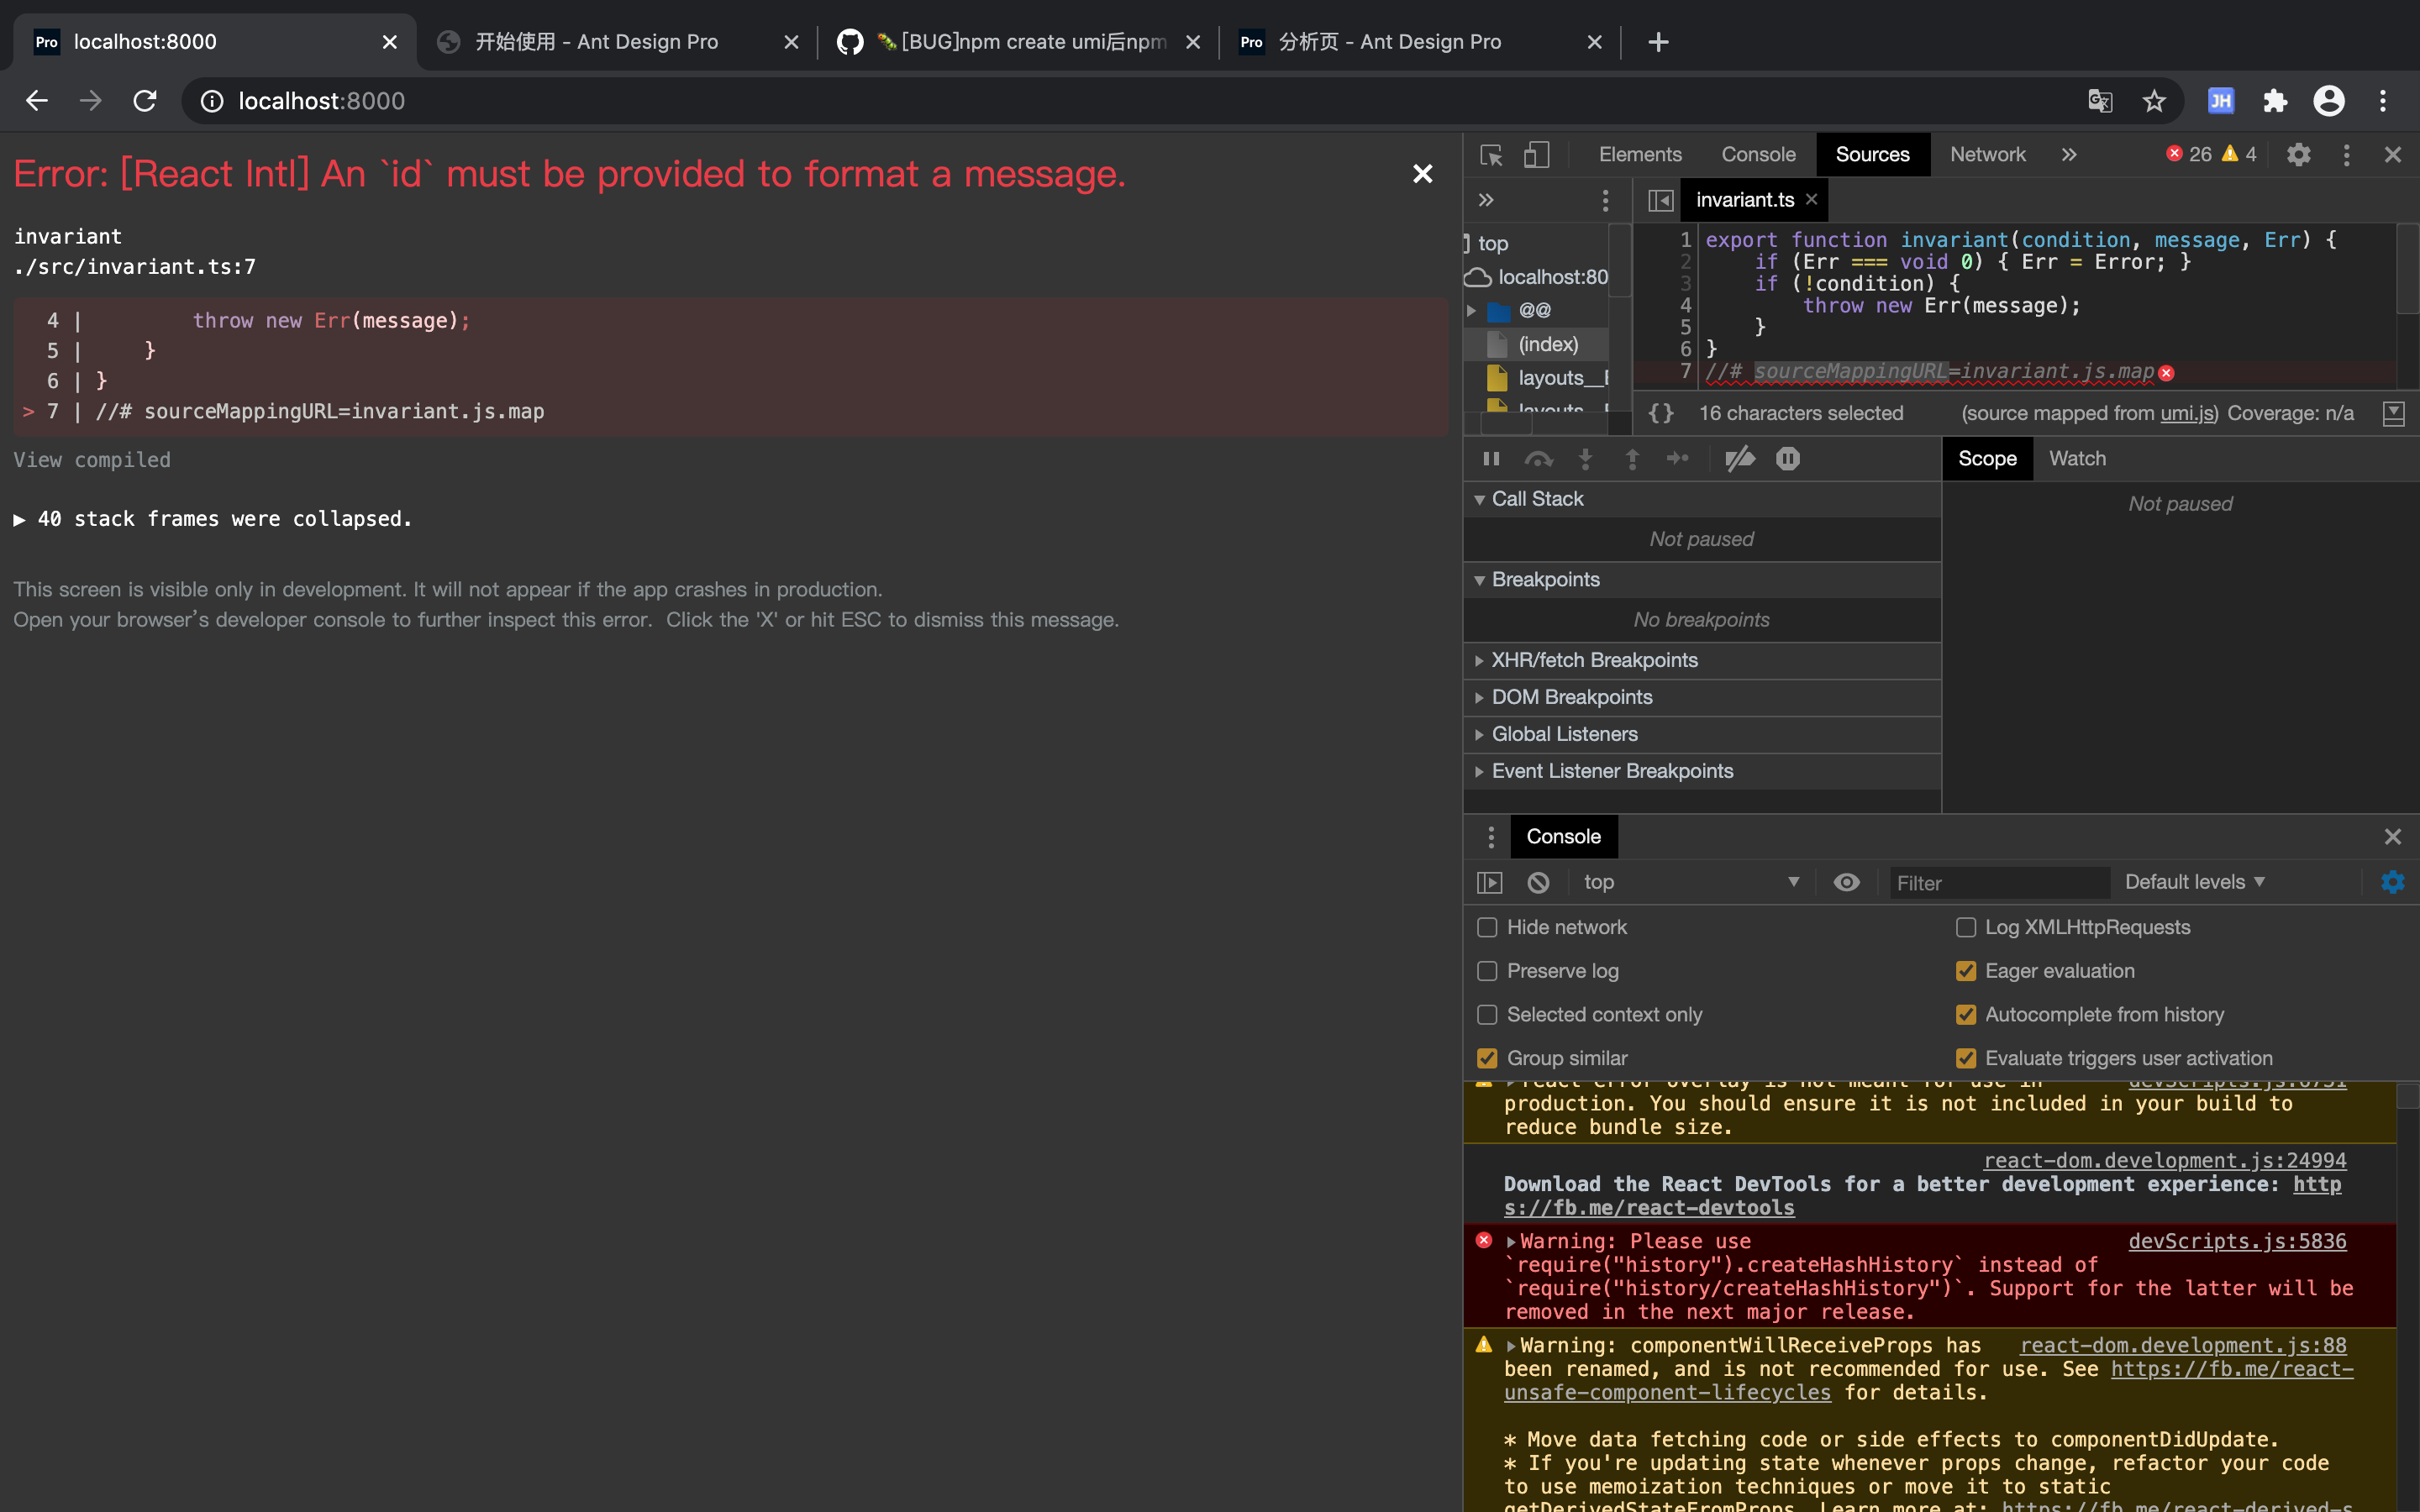Image resolution: width=2420 pixels, height=1512 pixels.
Task: Uncheck the Group similar checkbox
Action: click(1487, 1058)
